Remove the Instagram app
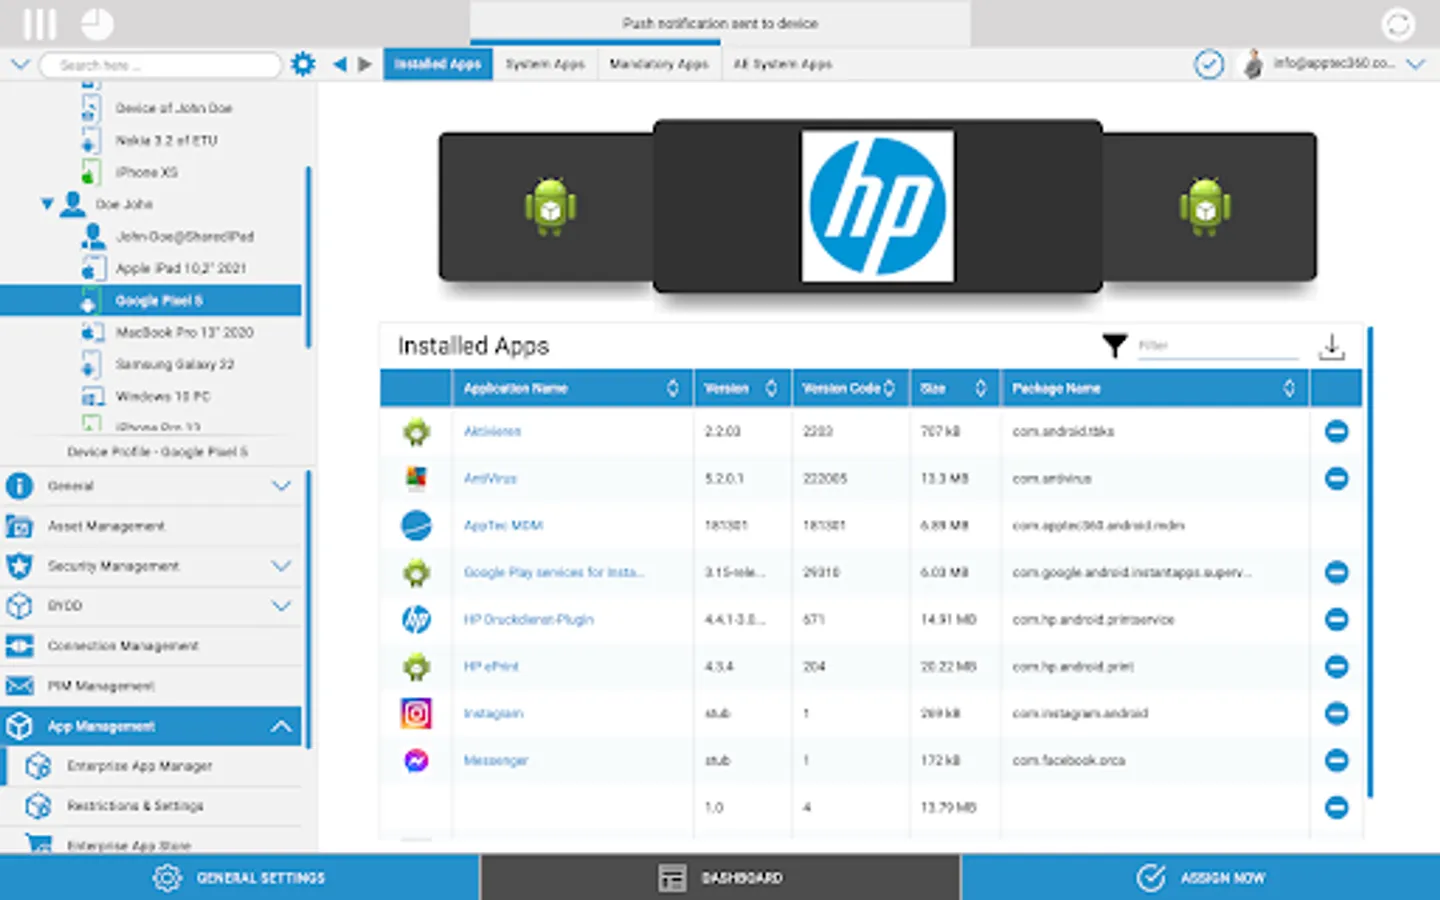The width and height of the screenshot is (1440, 900). pos(1336,713)
